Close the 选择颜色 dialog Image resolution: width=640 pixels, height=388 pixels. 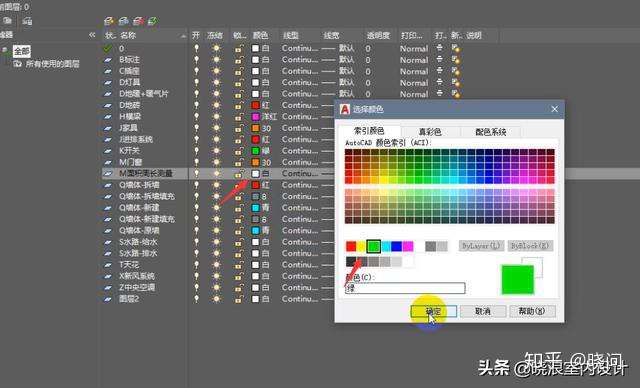pos(554,109)
